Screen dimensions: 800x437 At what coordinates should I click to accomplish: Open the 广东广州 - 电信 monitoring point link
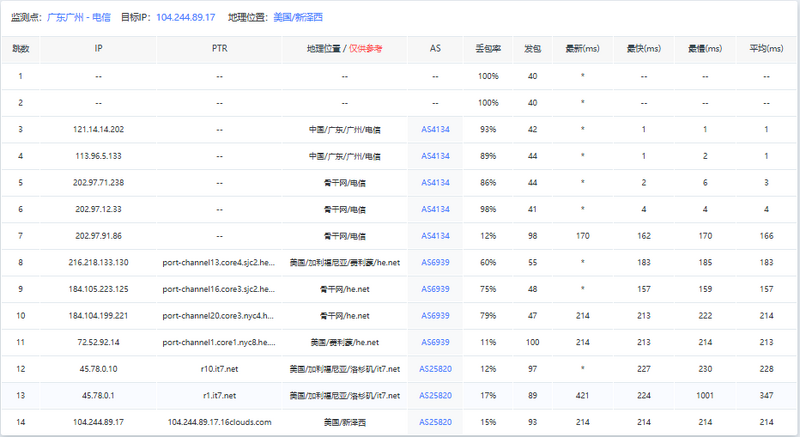click(79, 17)
